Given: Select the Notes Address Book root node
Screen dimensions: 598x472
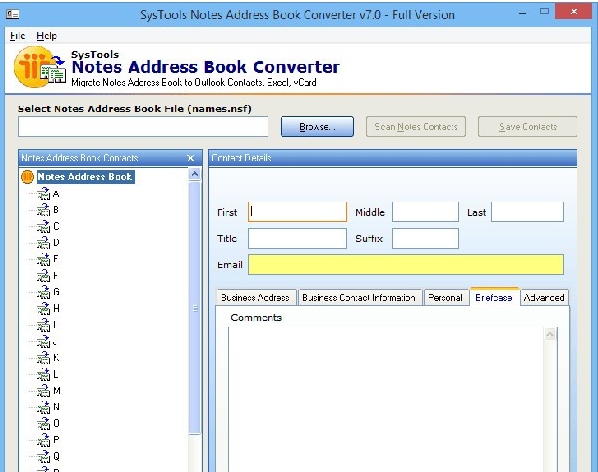Looking at the screenshot, I should pos(85,177).
